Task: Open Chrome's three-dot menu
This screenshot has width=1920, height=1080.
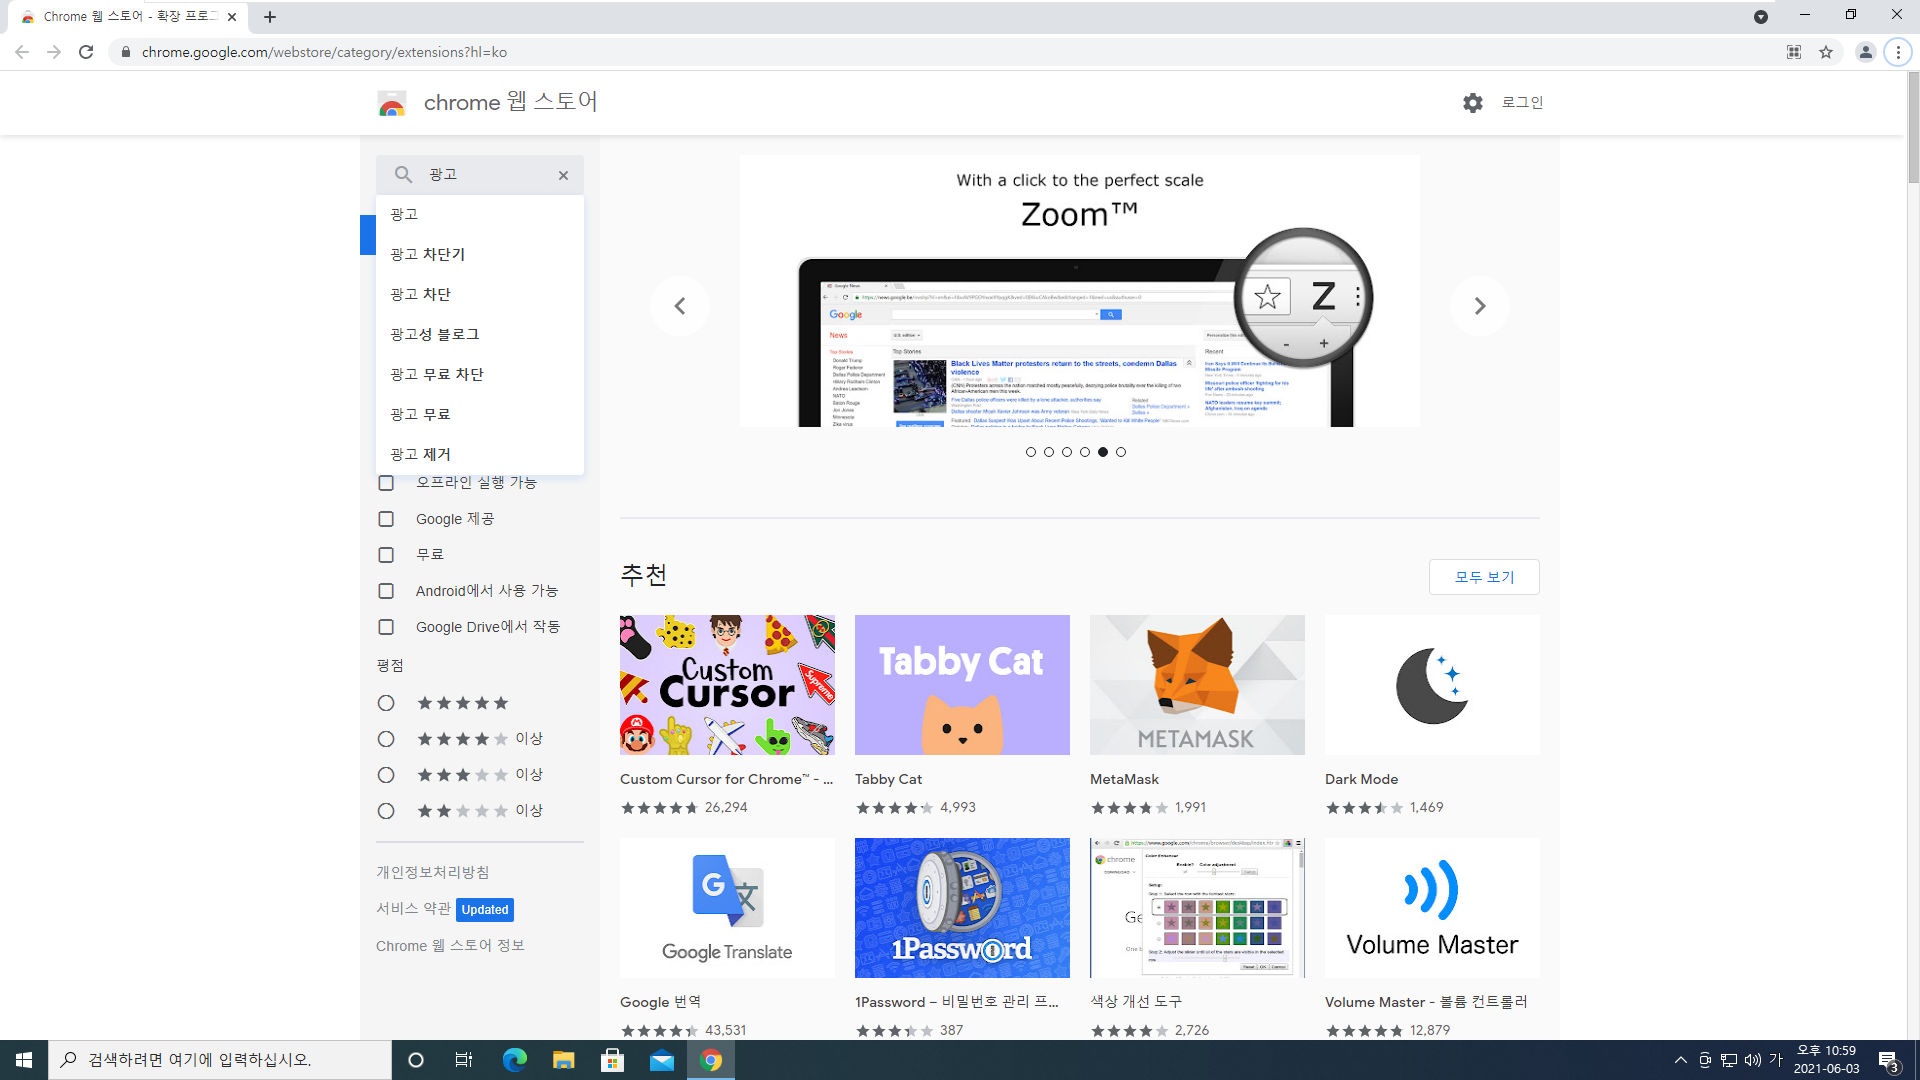Action: pos(1898,52)
